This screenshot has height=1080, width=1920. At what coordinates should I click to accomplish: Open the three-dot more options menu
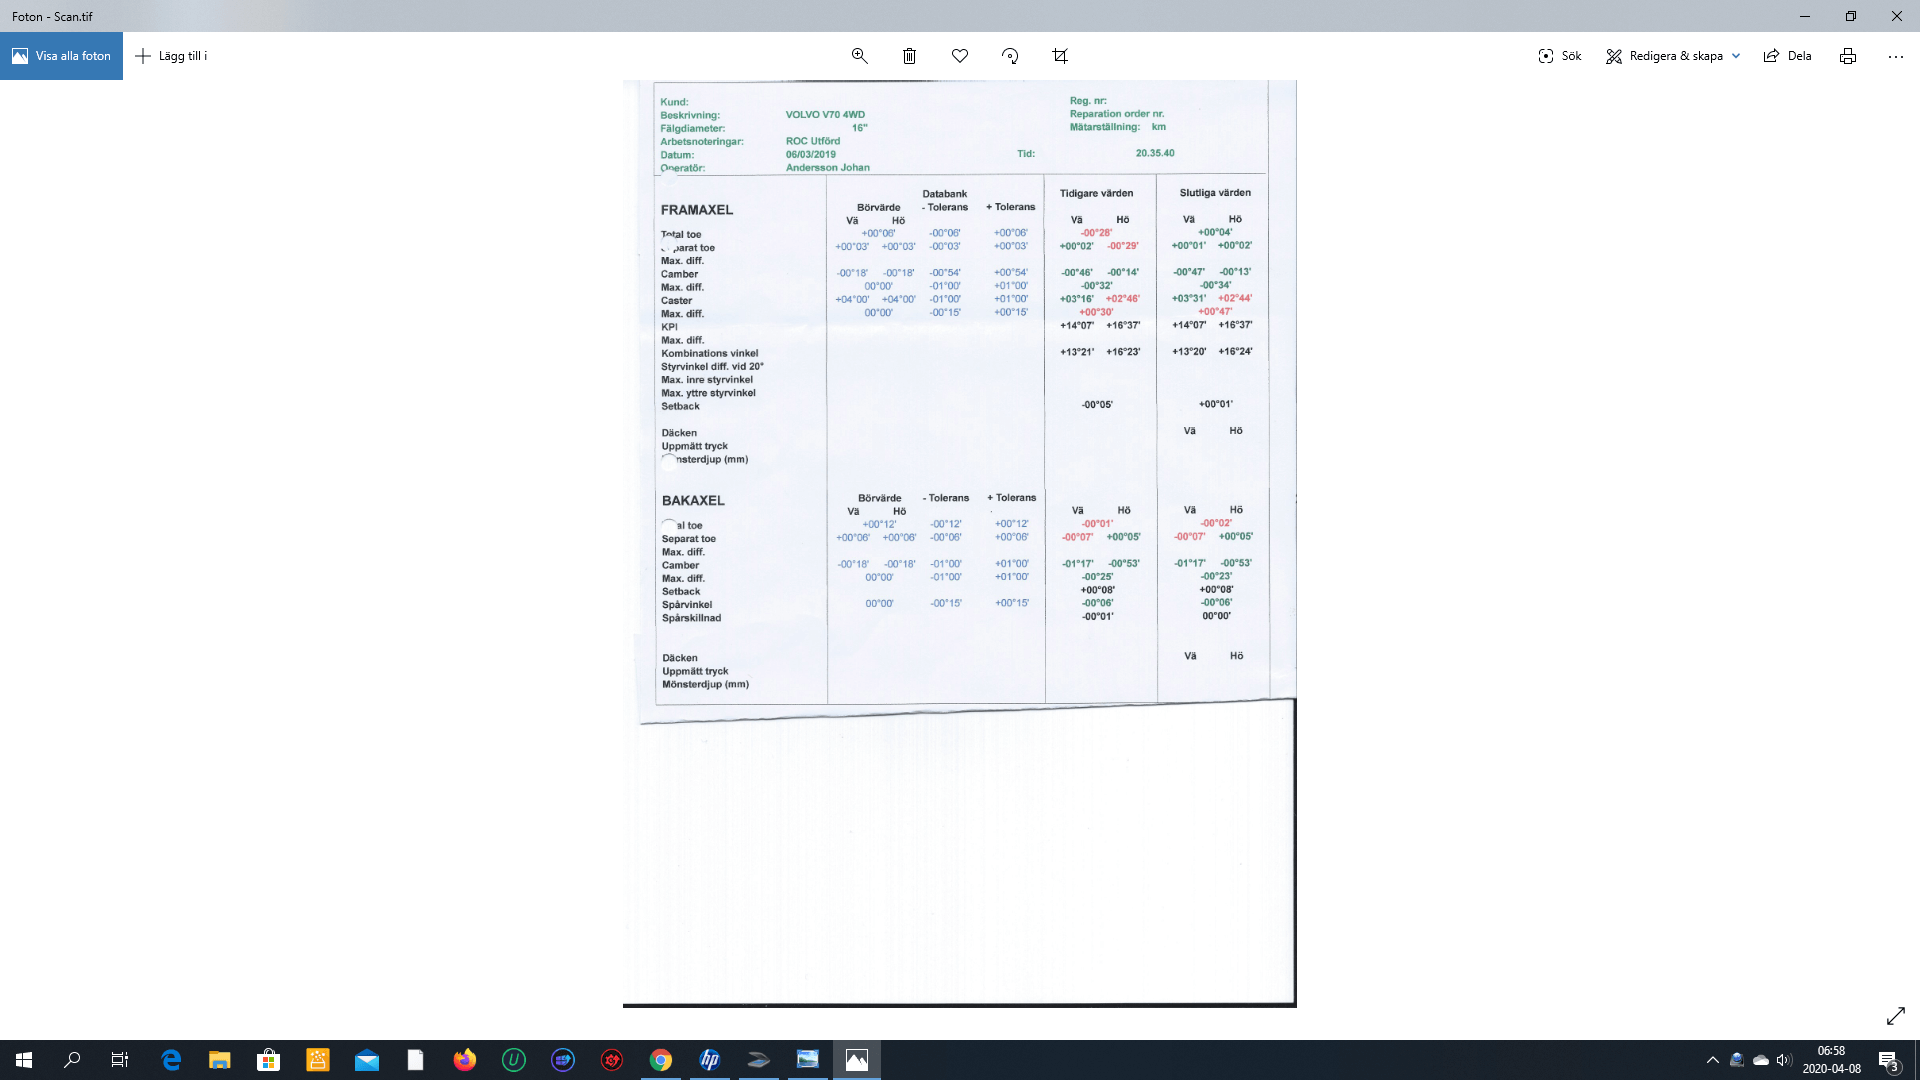pyautogui.click(x=1896, y=56)
